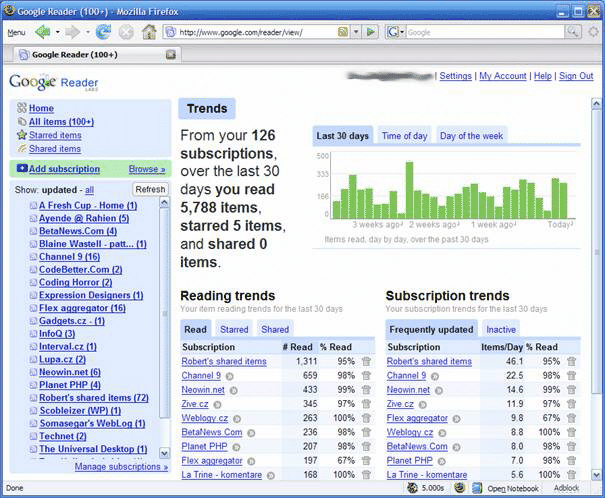The height and width of the screenshot is (498, 605).
Task: Open the Forward button history dropdown arrow
Action: (88, 32)
